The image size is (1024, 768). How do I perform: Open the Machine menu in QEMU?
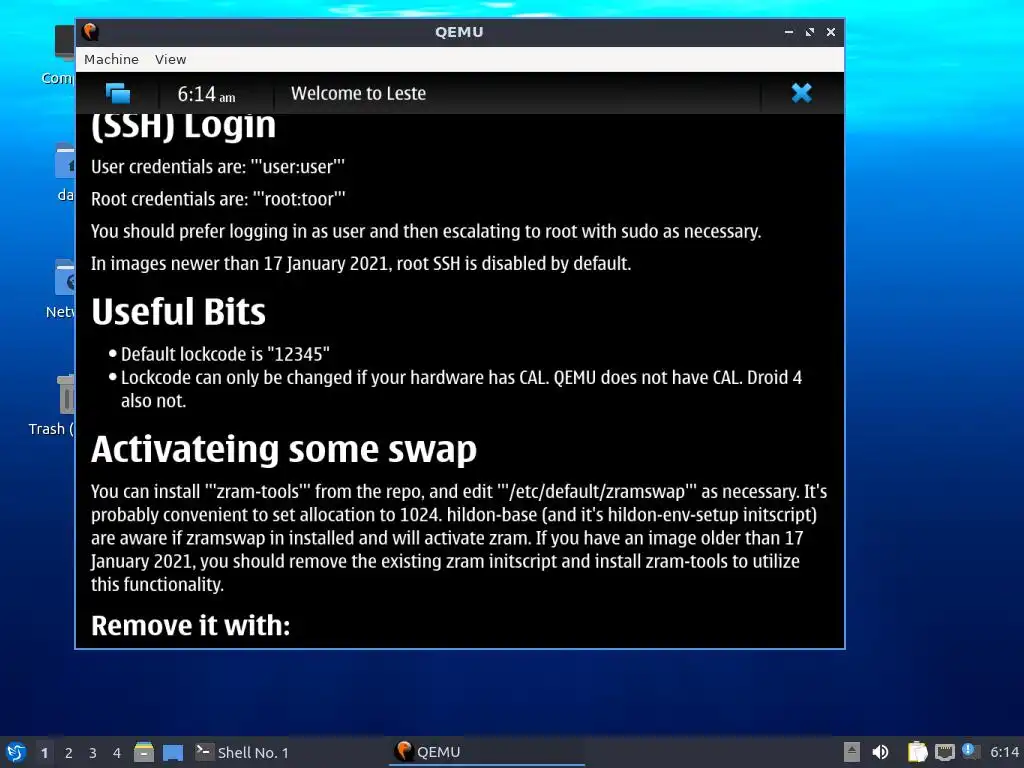[111, 59]
